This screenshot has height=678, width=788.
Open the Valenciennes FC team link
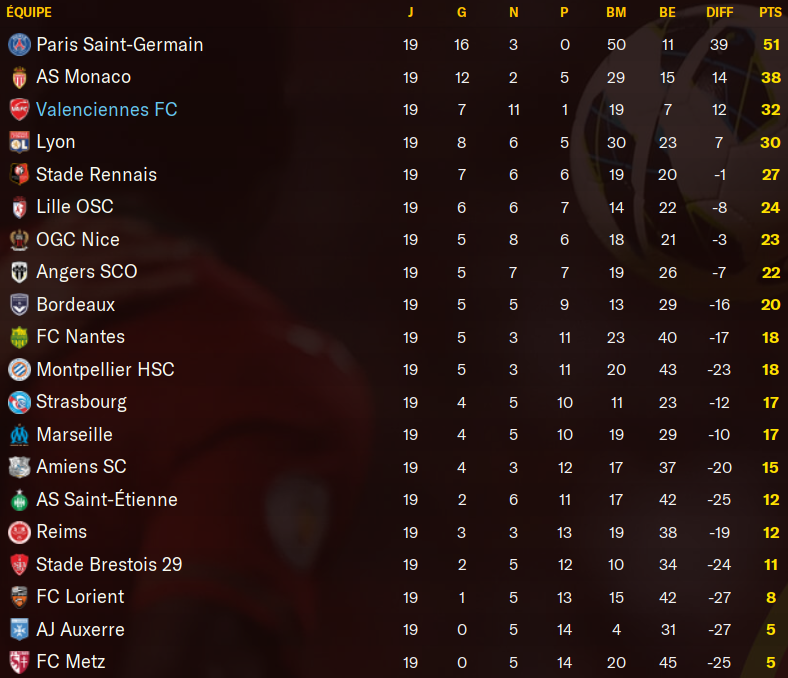coord(107,110)
